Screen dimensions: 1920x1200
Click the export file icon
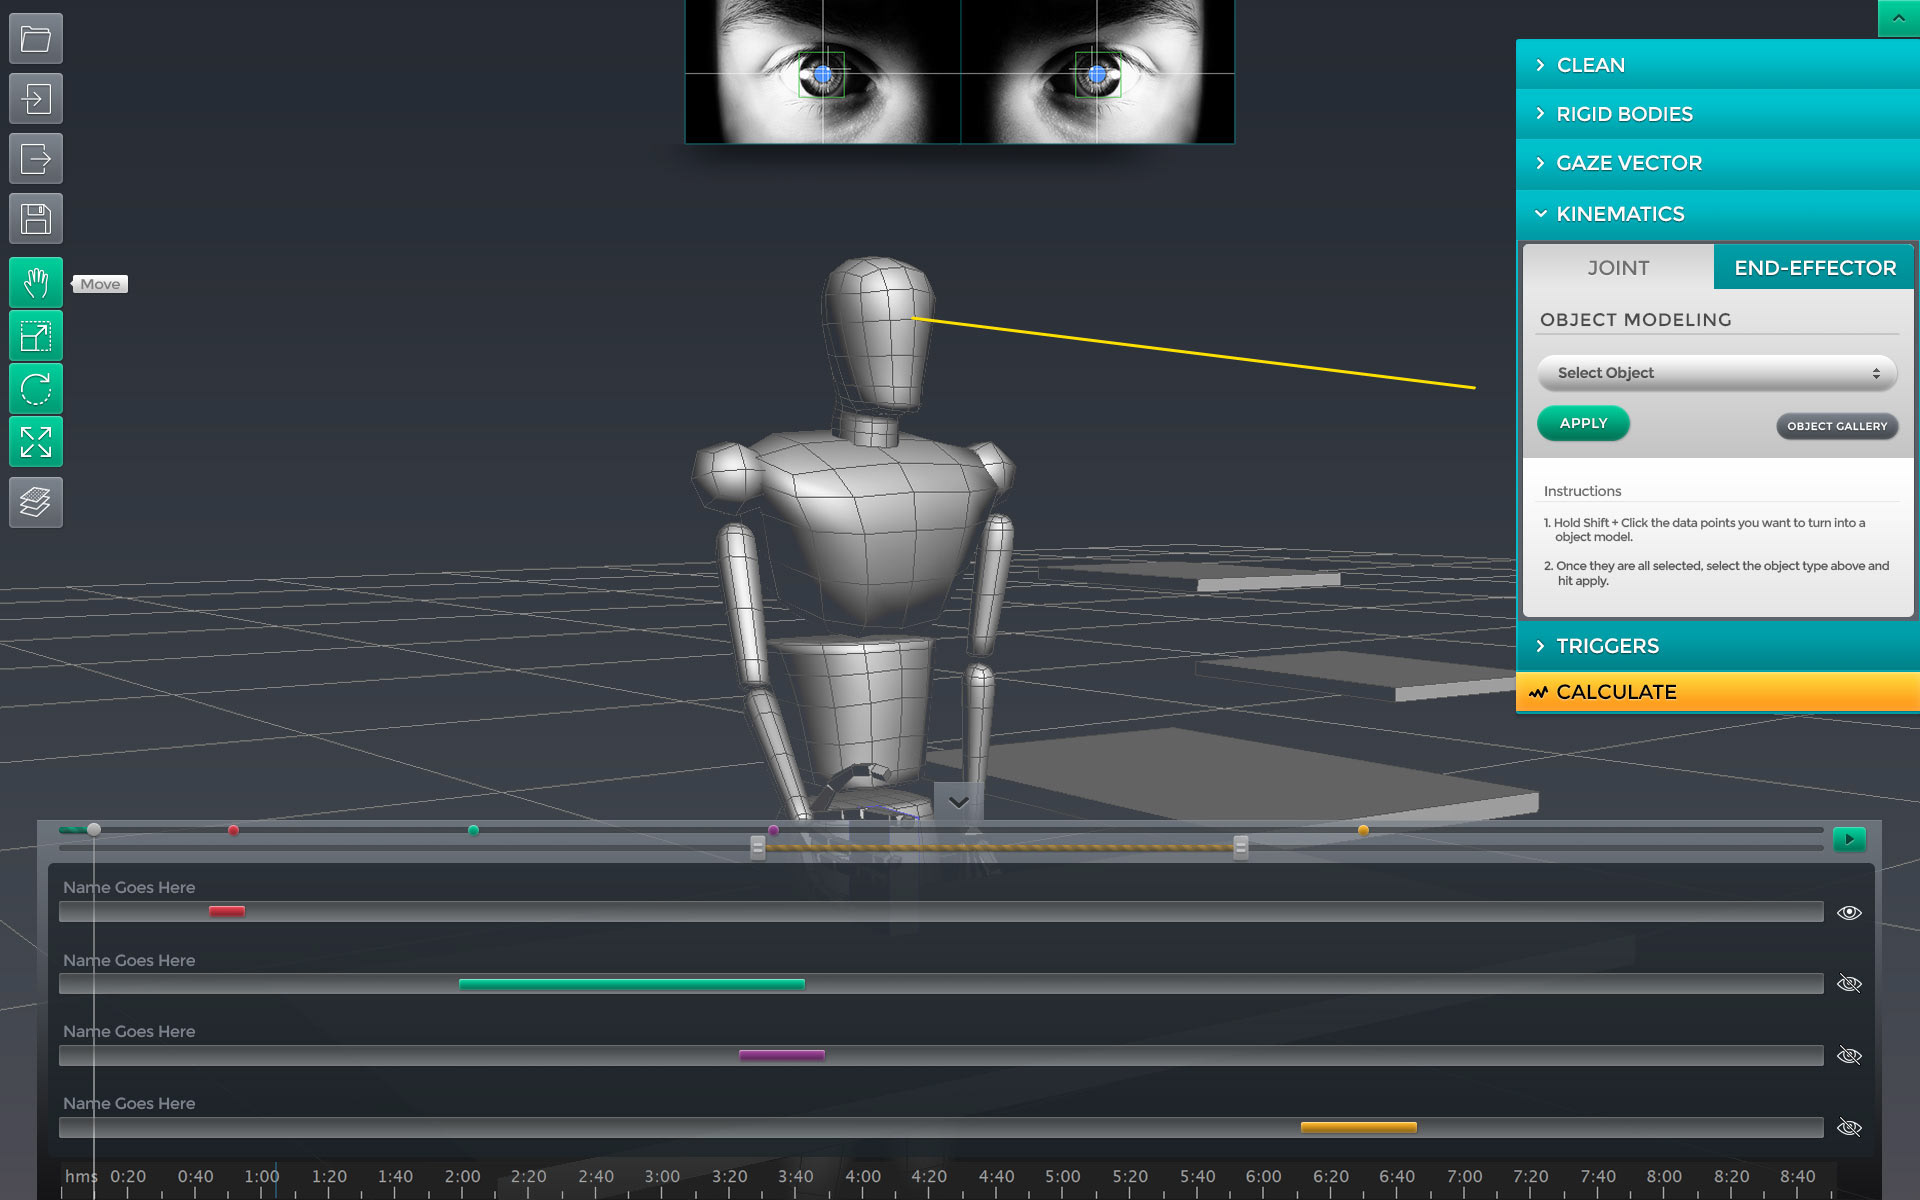[x=36, y=159]
